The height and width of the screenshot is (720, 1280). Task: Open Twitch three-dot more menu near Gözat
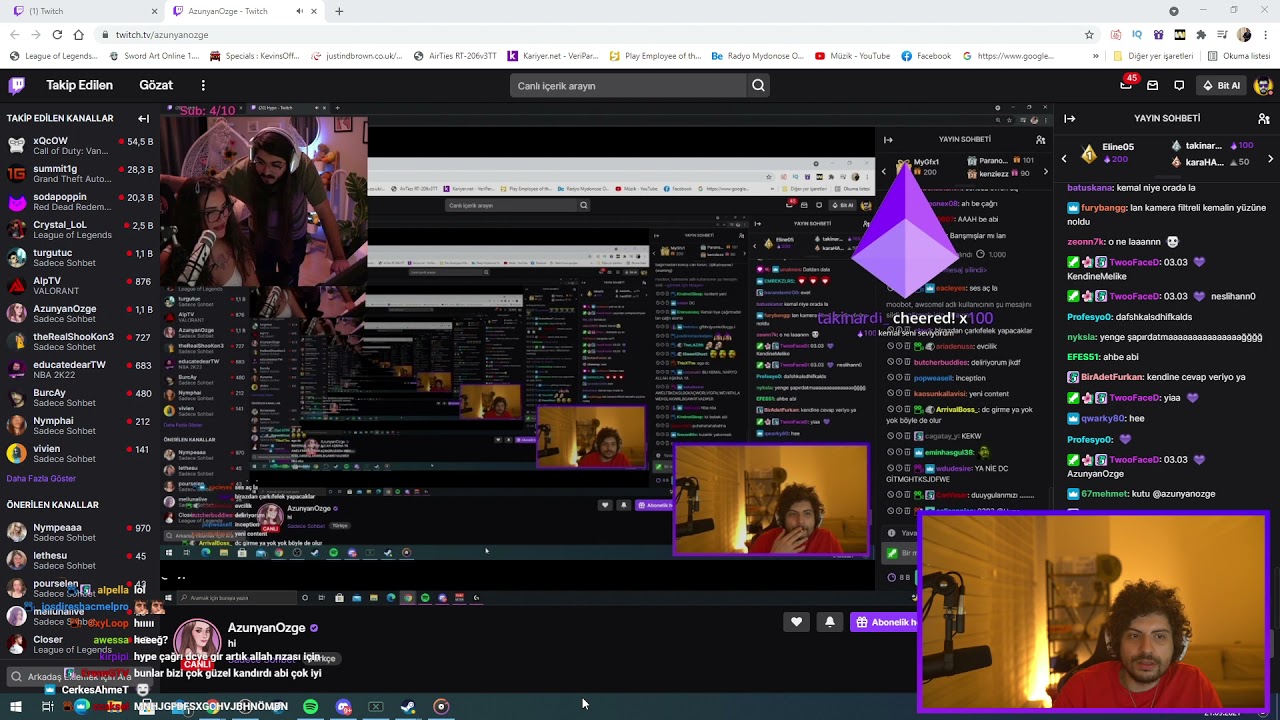point(203,86)
